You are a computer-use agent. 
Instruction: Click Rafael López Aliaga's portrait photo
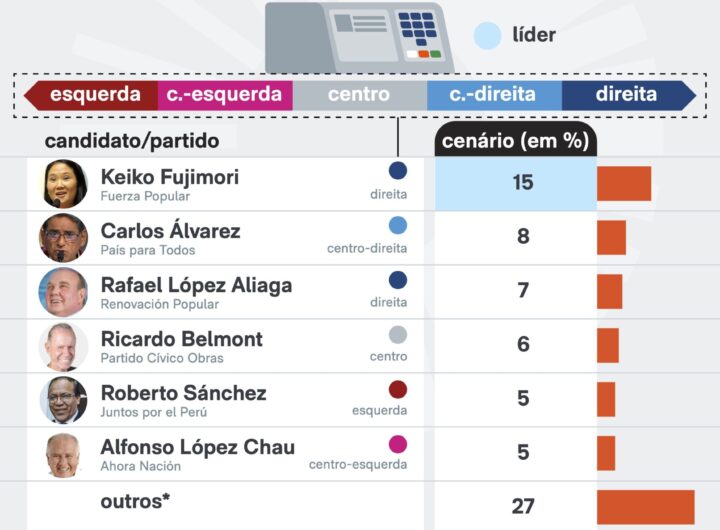click(x=64, y=292)
